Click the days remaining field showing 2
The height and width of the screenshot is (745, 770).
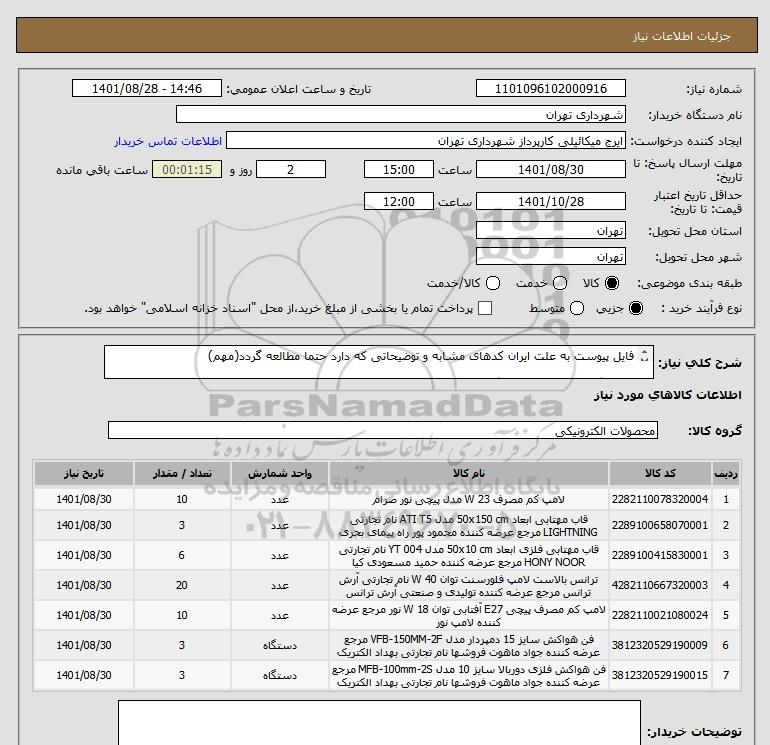(x=291, y=170)
